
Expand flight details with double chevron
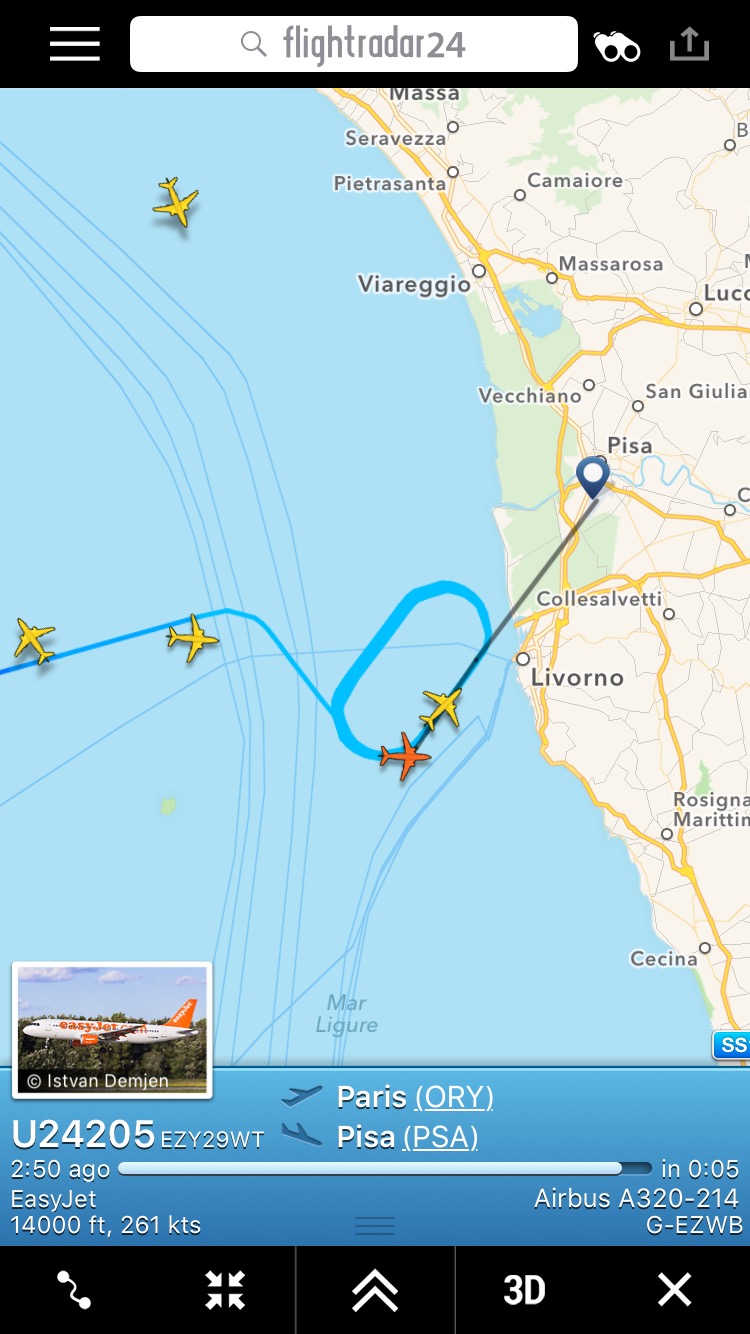tap(375, 1290)
